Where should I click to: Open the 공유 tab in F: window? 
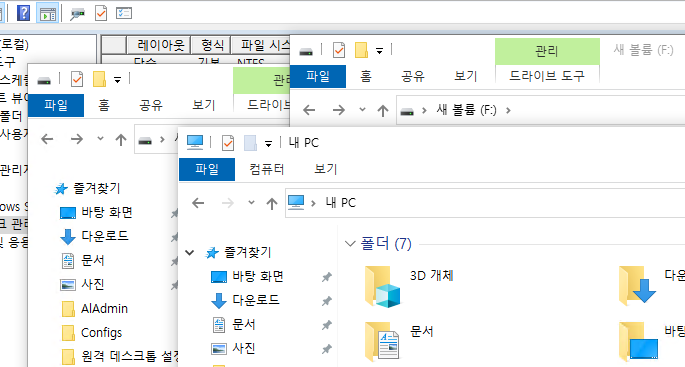click(413, 76)
